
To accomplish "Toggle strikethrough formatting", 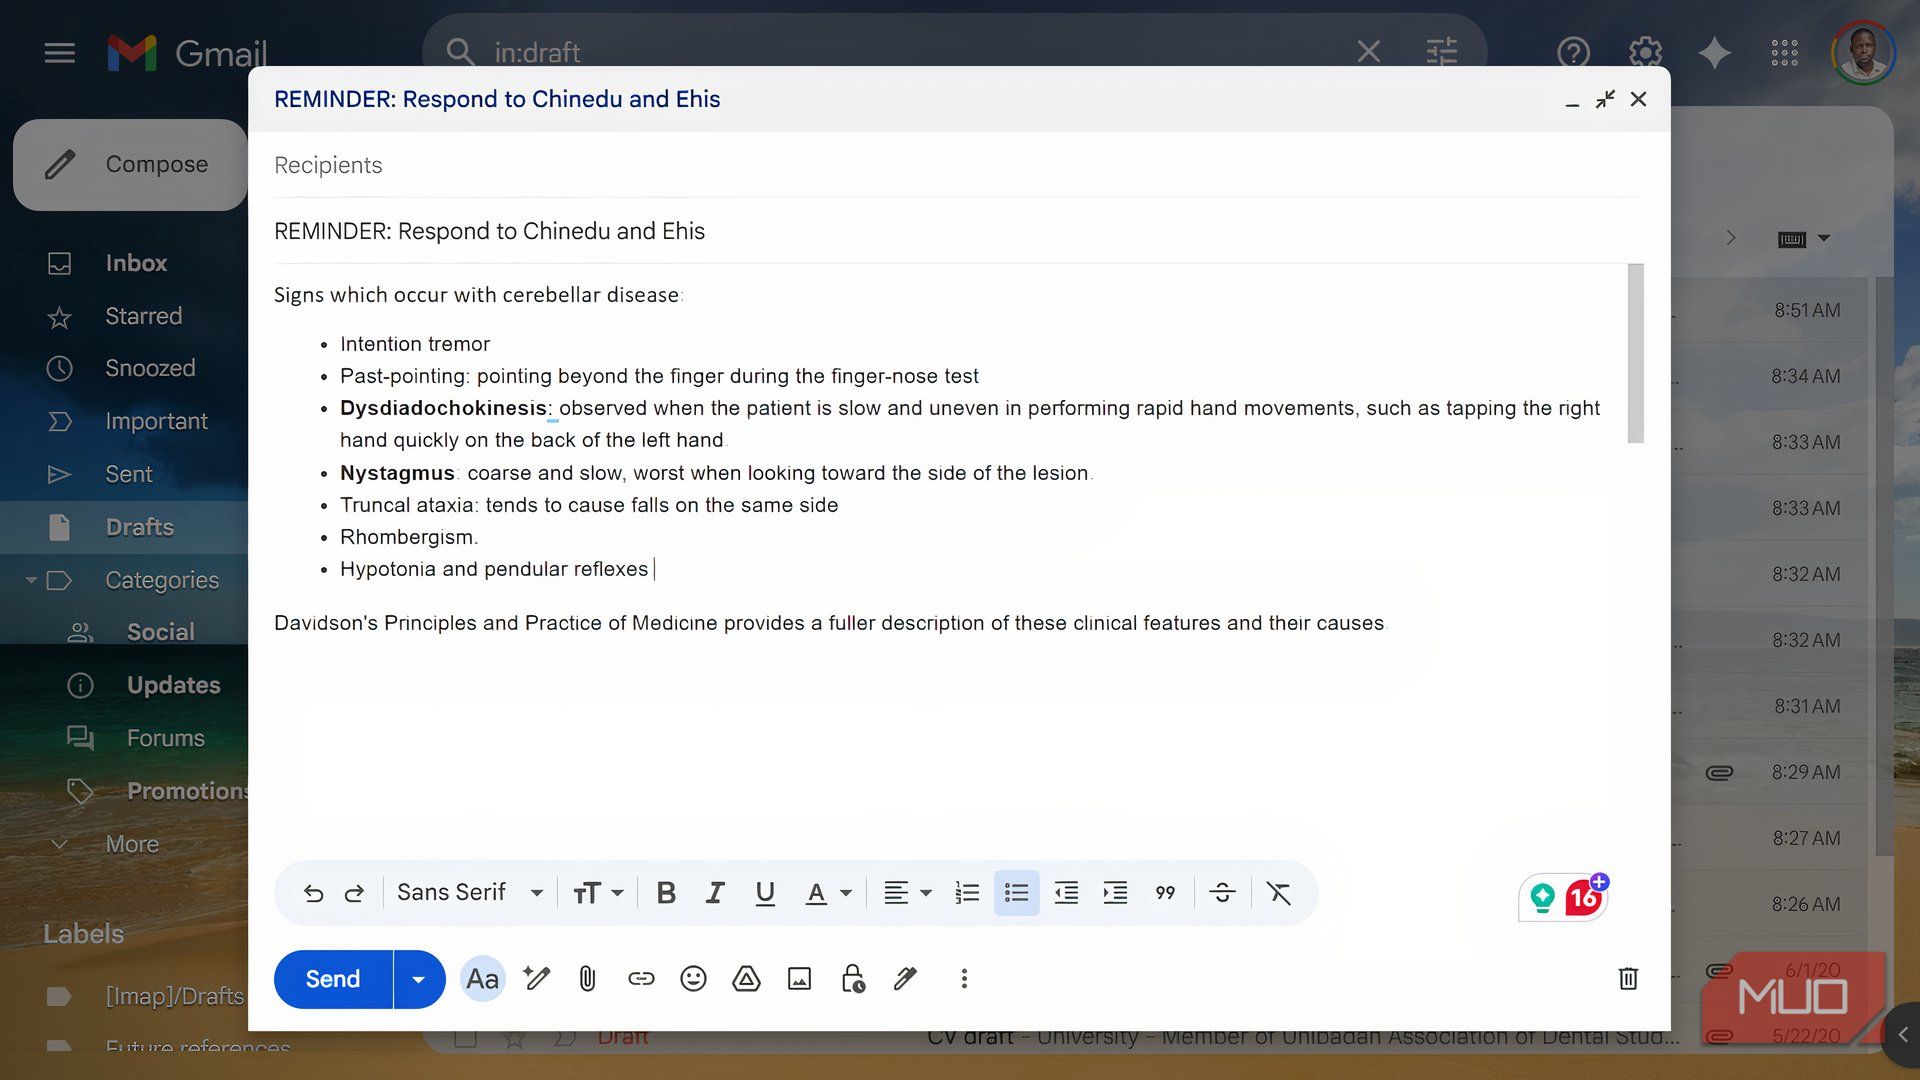I will point(1222,893).
